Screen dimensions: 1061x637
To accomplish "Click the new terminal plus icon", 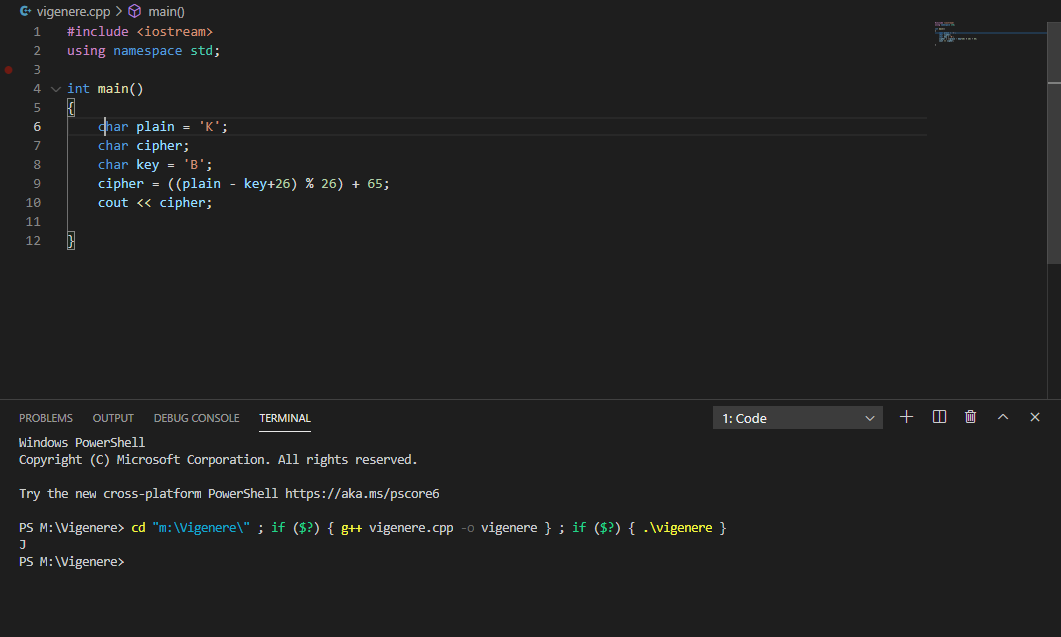I will click(907, 417).
